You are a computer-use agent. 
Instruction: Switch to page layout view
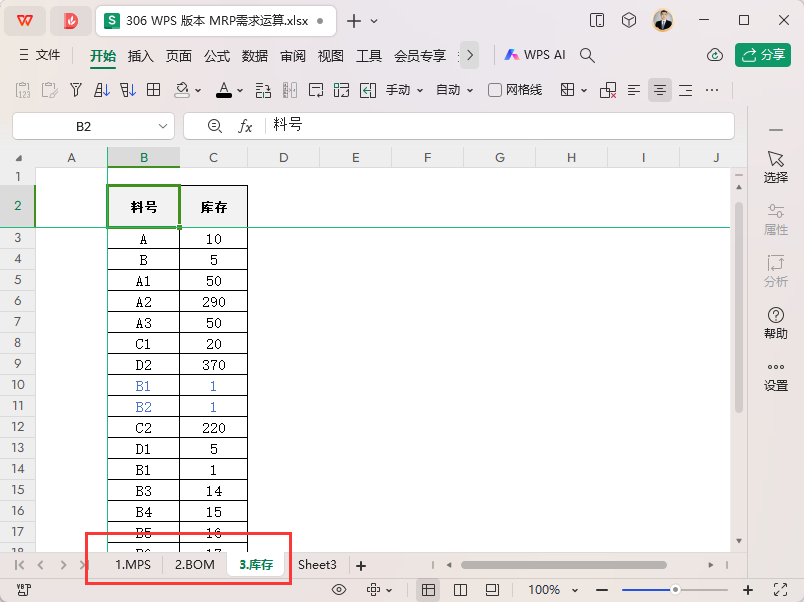[492, 590]
